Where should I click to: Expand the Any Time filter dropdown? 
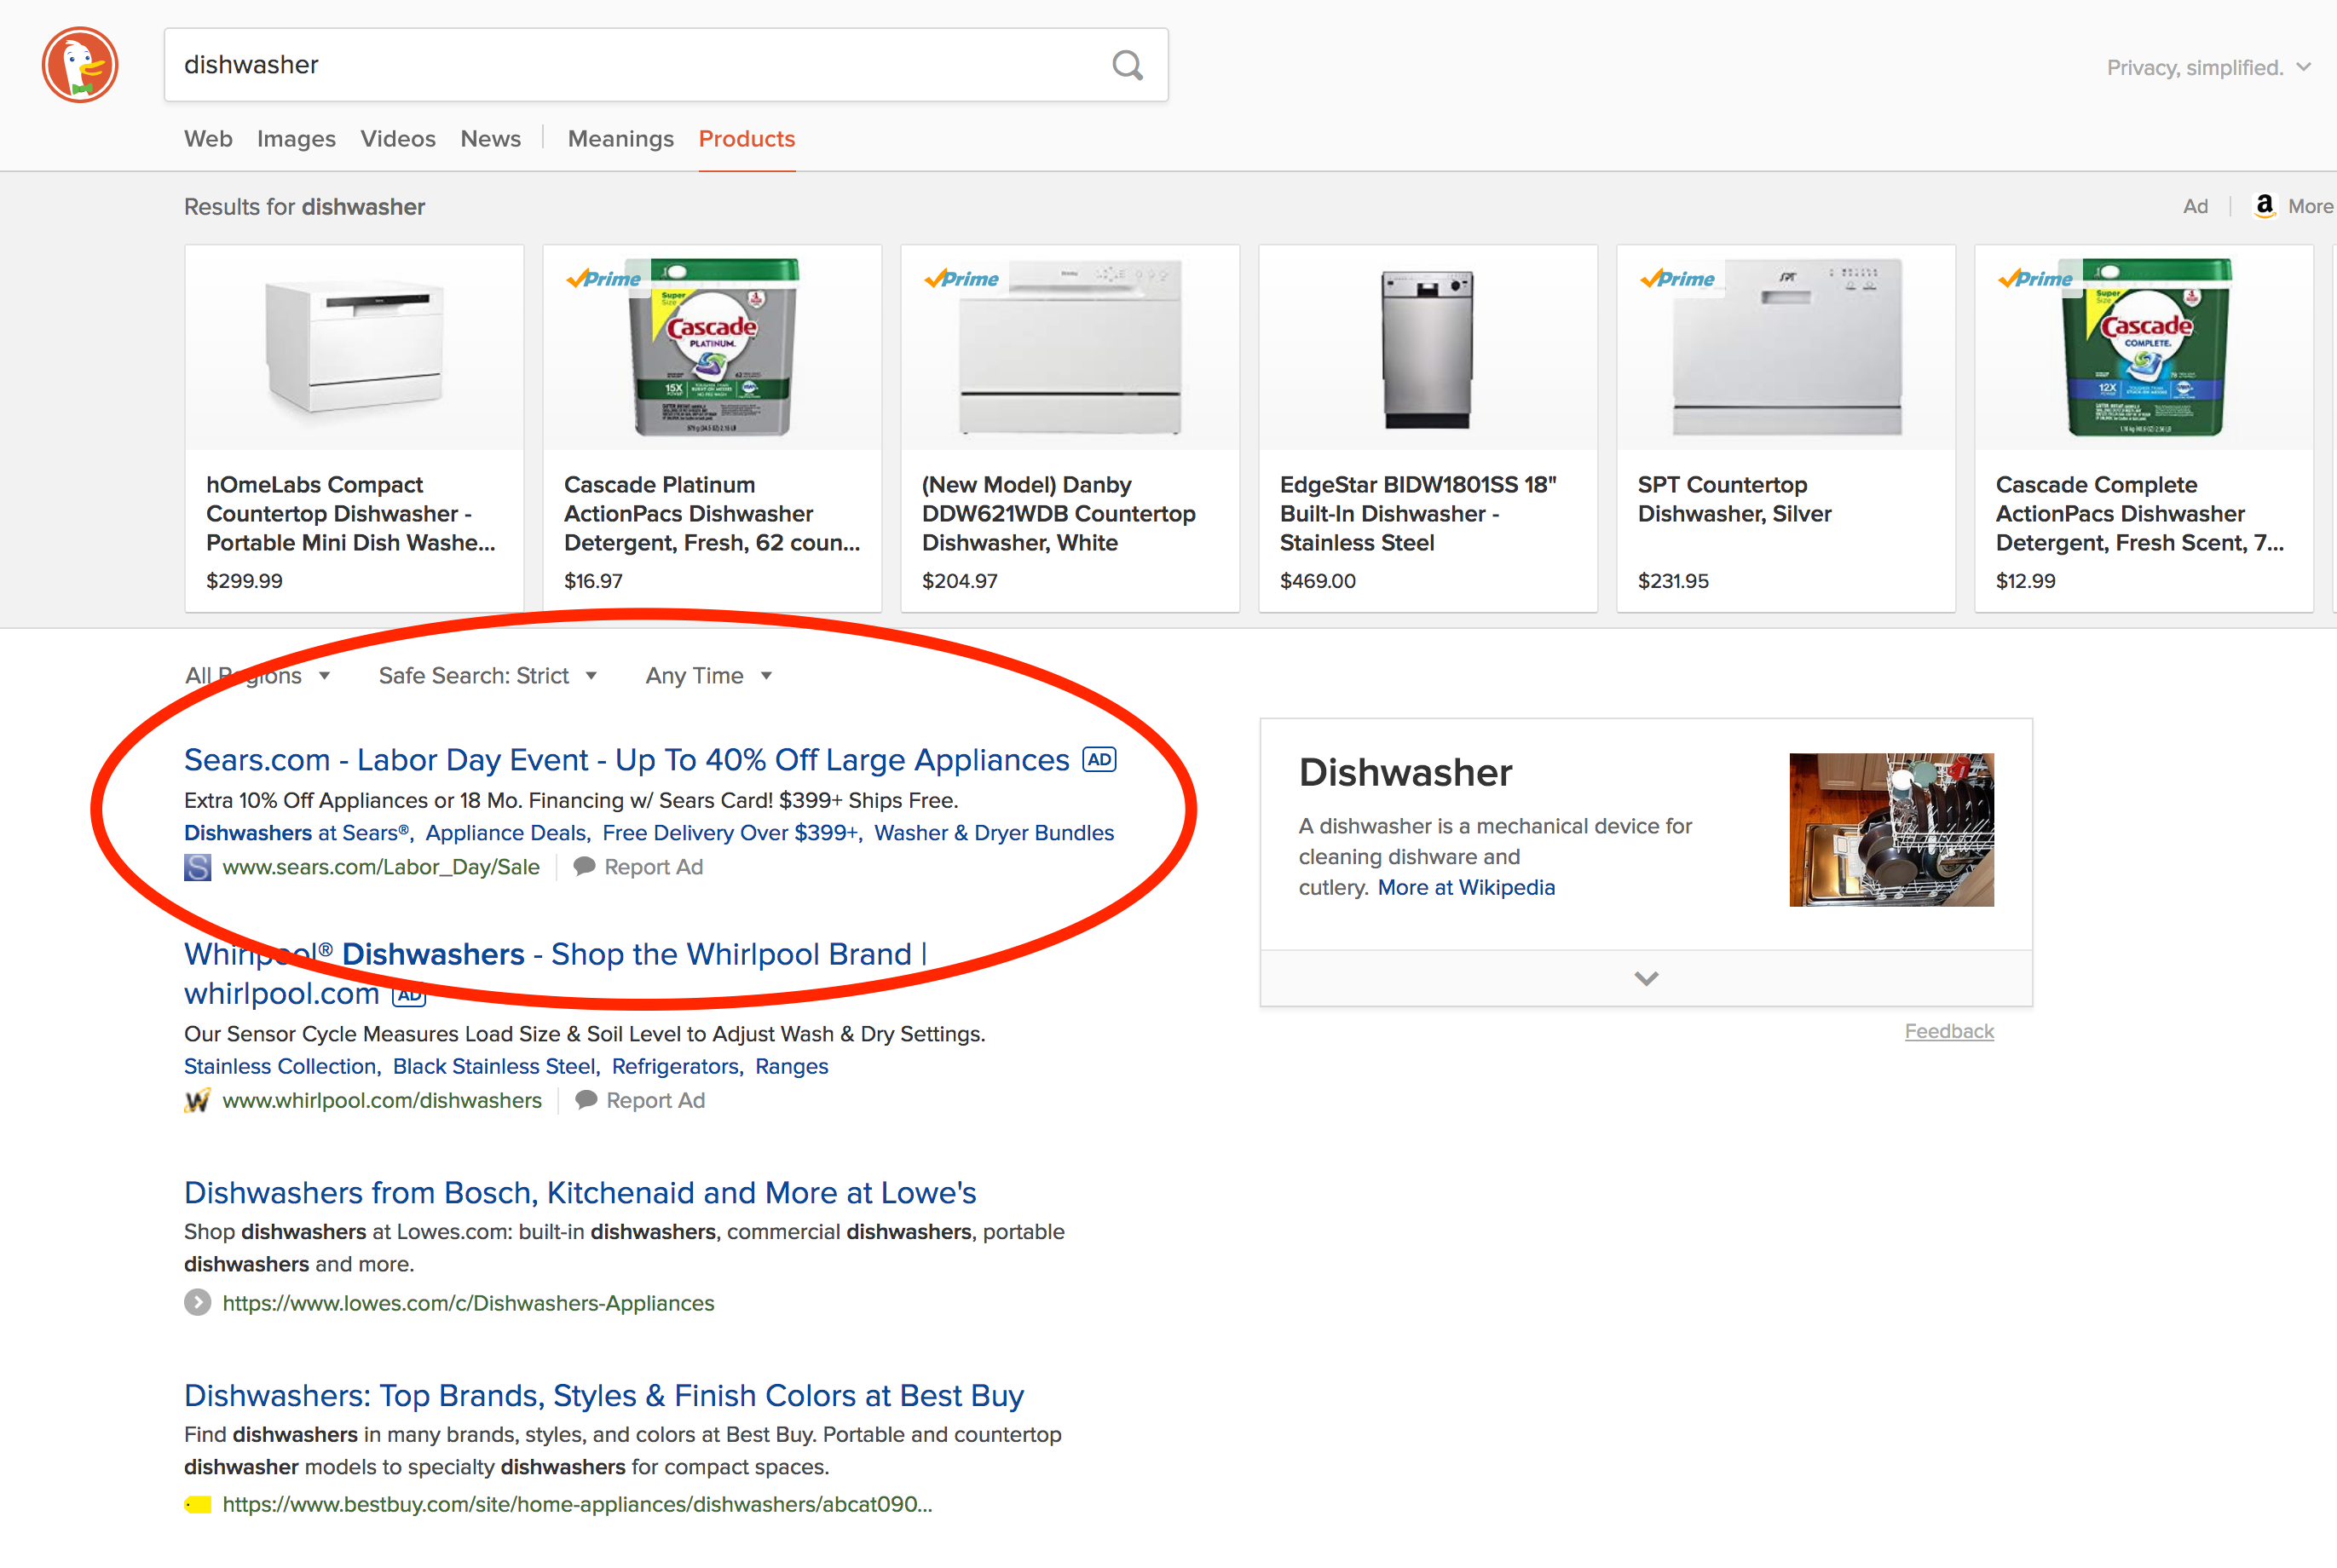click(x=707, y=676)
